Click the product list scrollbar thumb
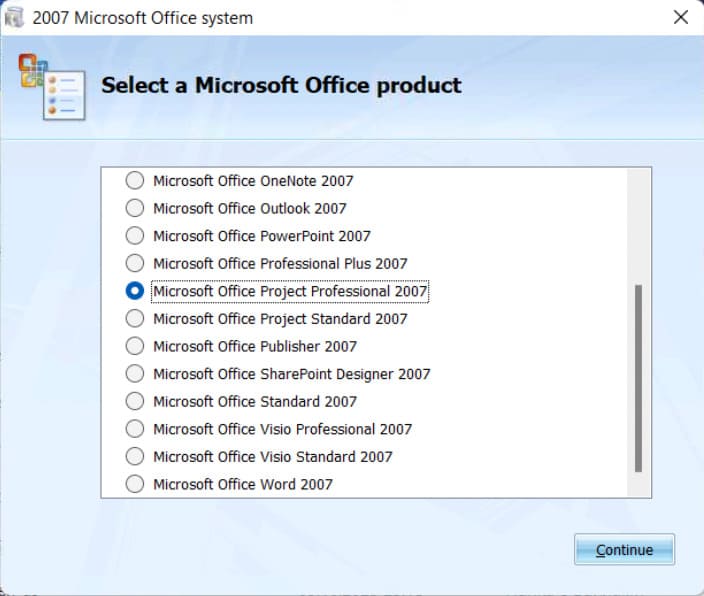This screenshot has height=596, width=704. [x=639, y=378]
